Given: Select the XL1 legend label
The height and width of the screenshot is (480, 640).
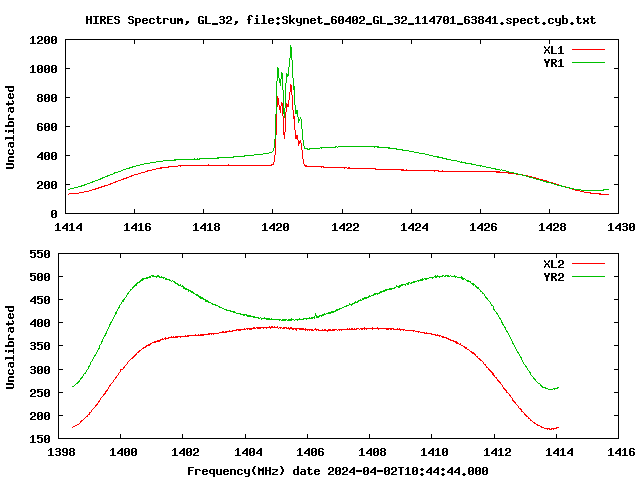Looking at the screenshot, I should (x=553, y=50).
